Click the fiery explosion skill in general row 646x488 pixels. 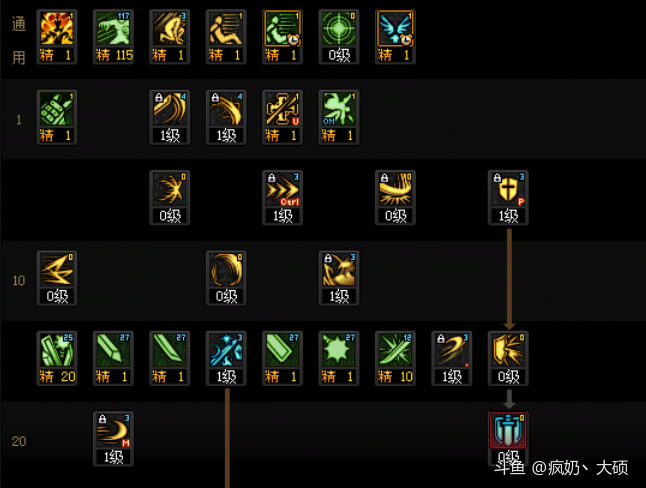click(x=57, y=28)
